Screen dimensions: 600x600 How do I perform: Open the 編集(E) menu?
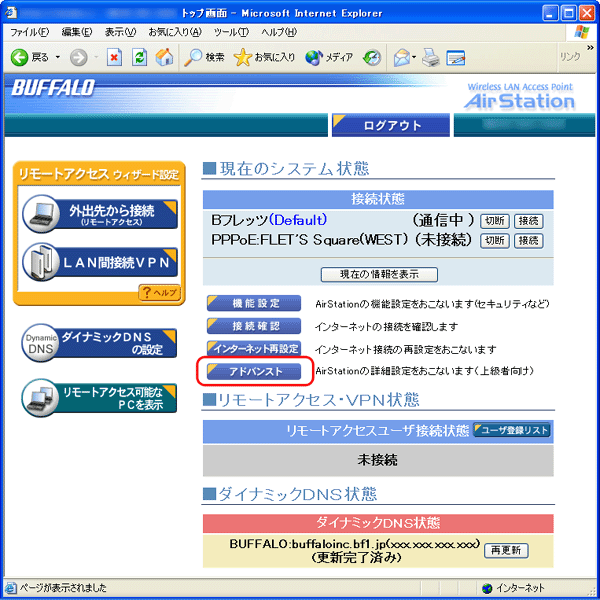77,32
